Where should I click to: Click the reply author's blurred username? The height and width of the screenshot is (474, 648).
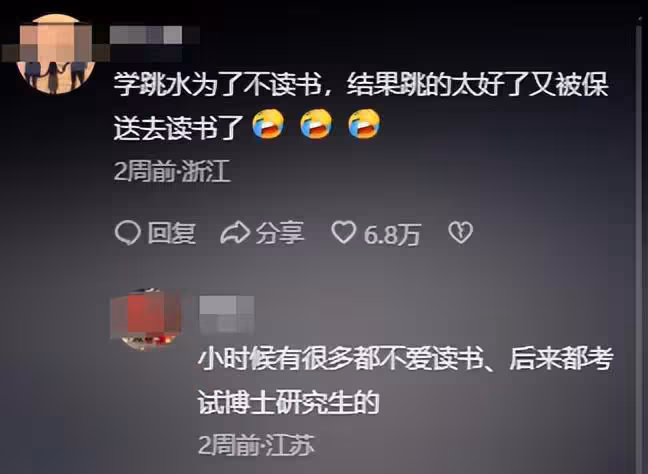227,314
